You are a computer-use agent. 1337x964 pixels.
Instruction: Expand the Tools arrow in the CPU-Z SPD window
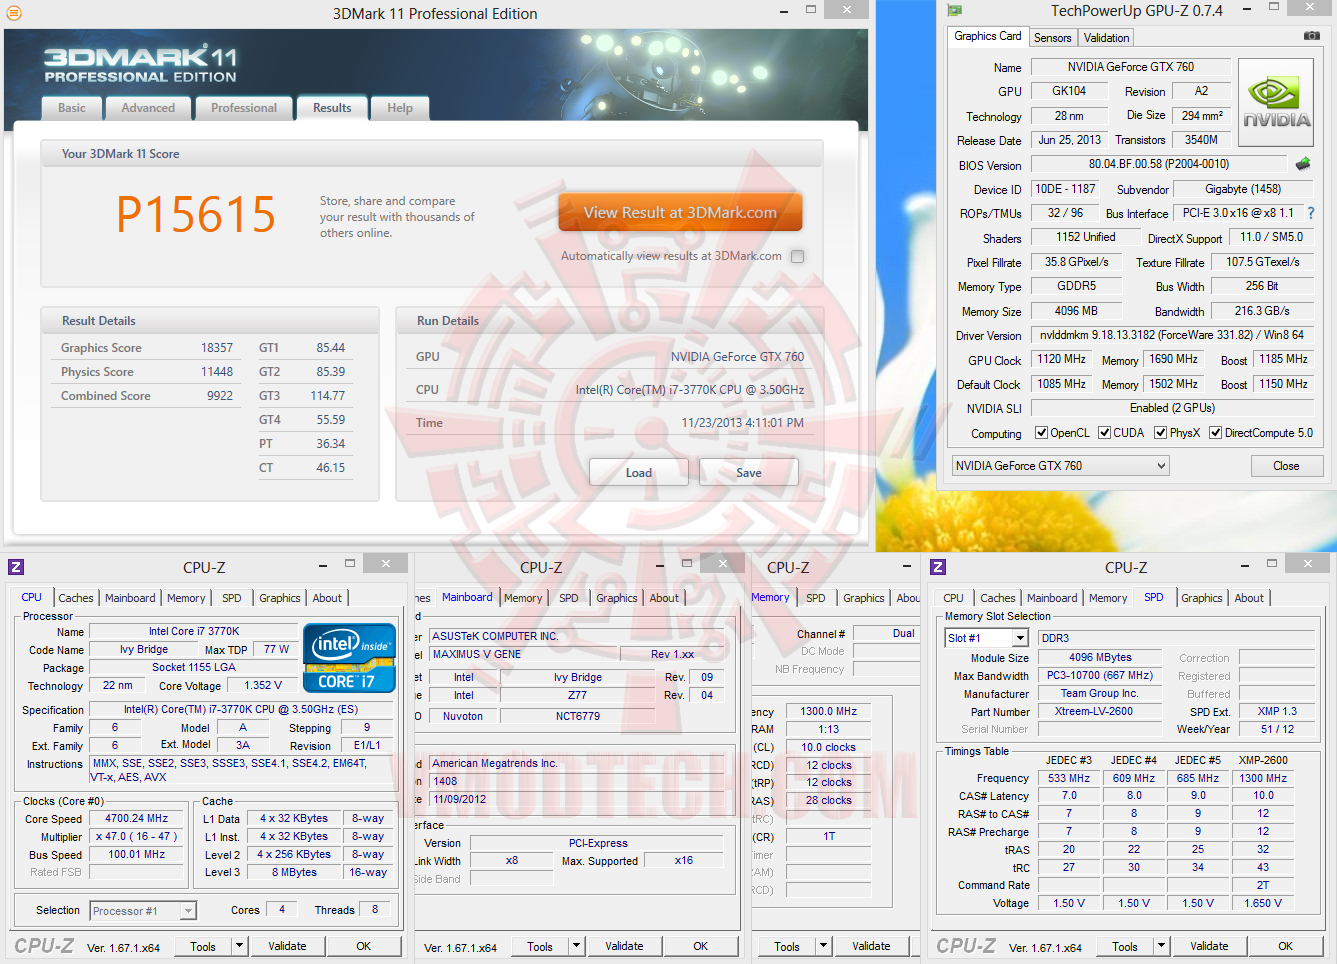1161,946
